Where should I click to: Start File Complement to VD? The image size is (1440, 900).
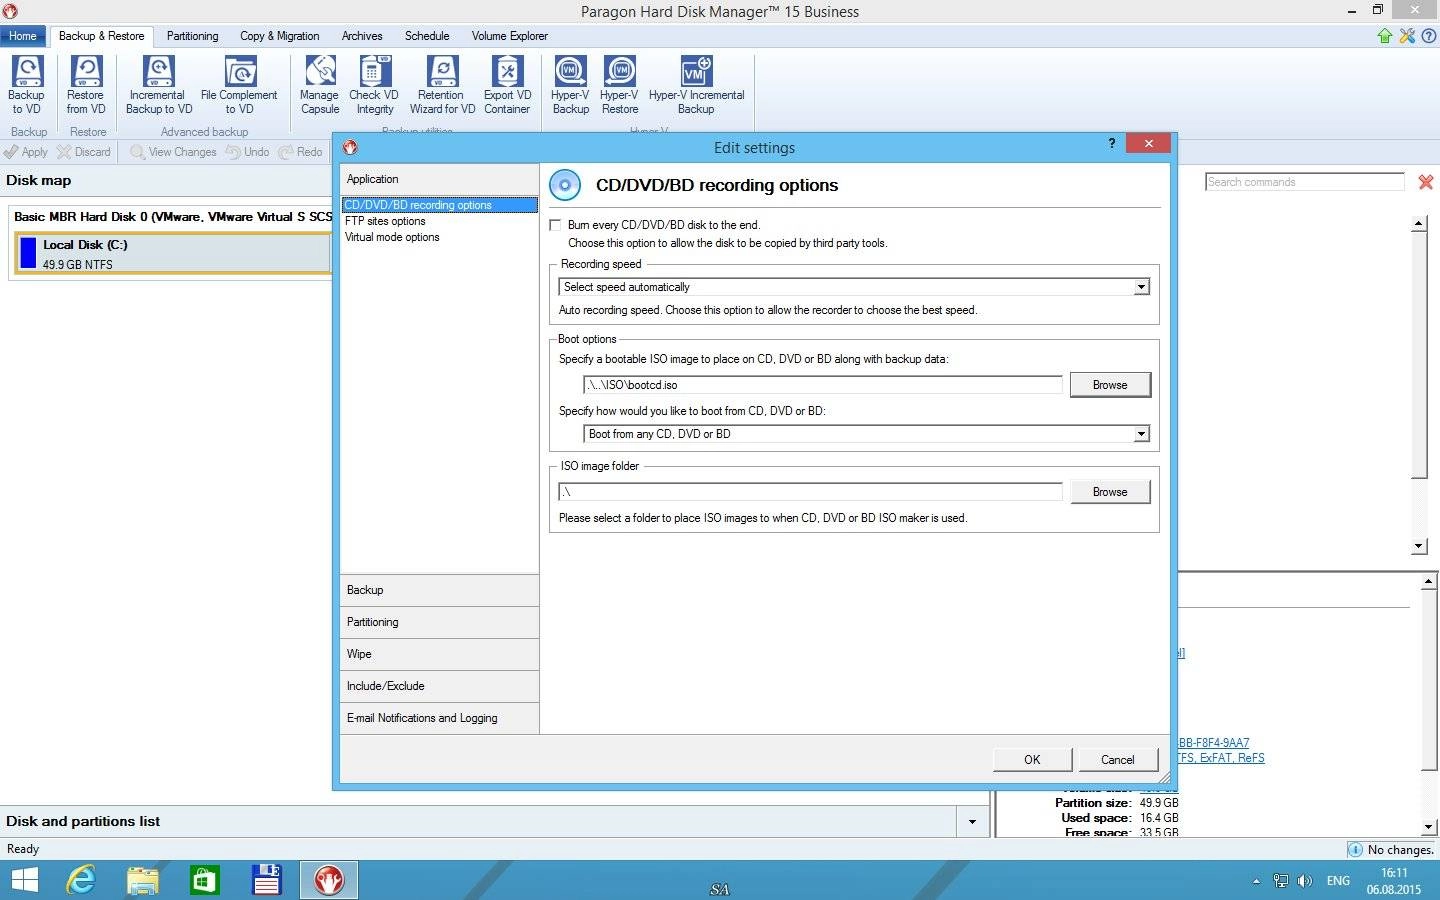tap(239, 85)
